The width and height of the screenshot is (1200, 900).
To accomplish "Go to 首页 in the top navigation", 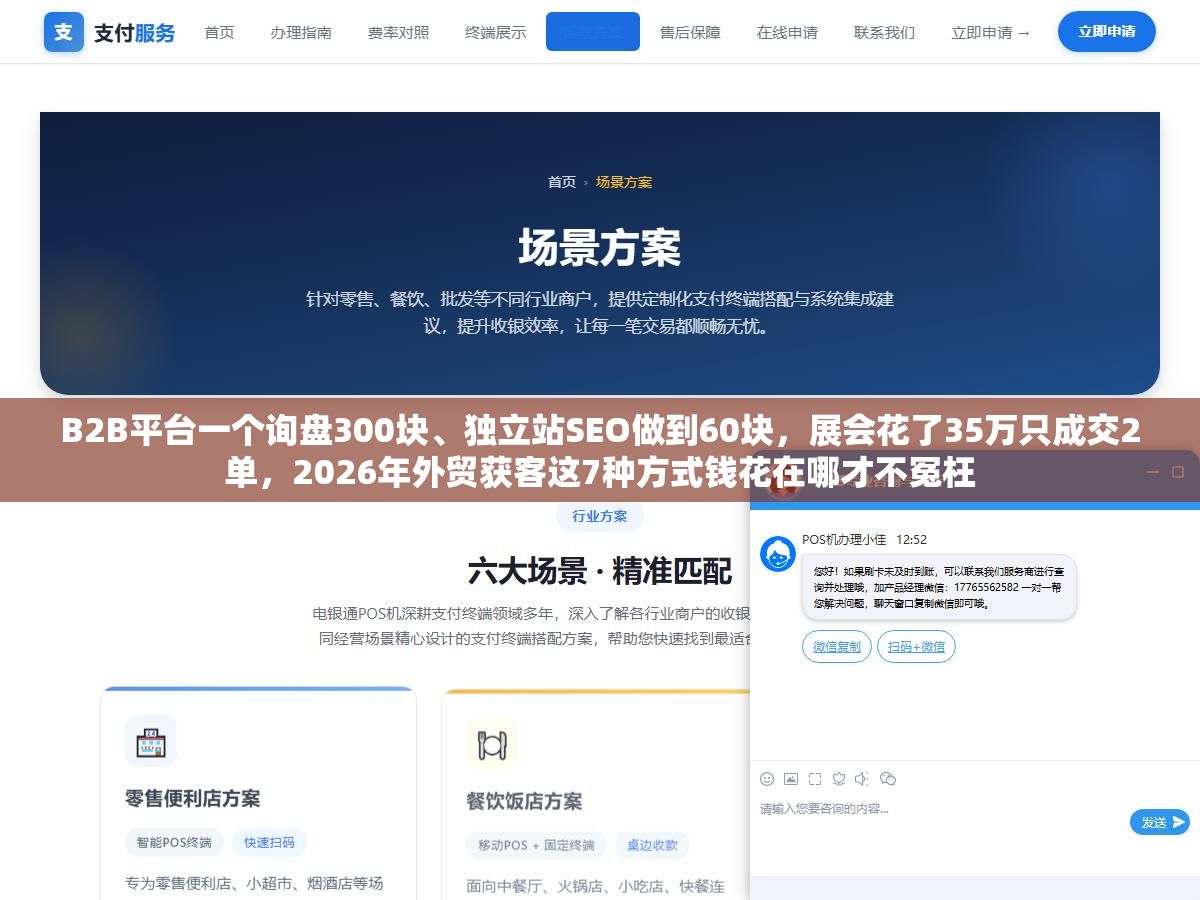I will coord(219,32).
